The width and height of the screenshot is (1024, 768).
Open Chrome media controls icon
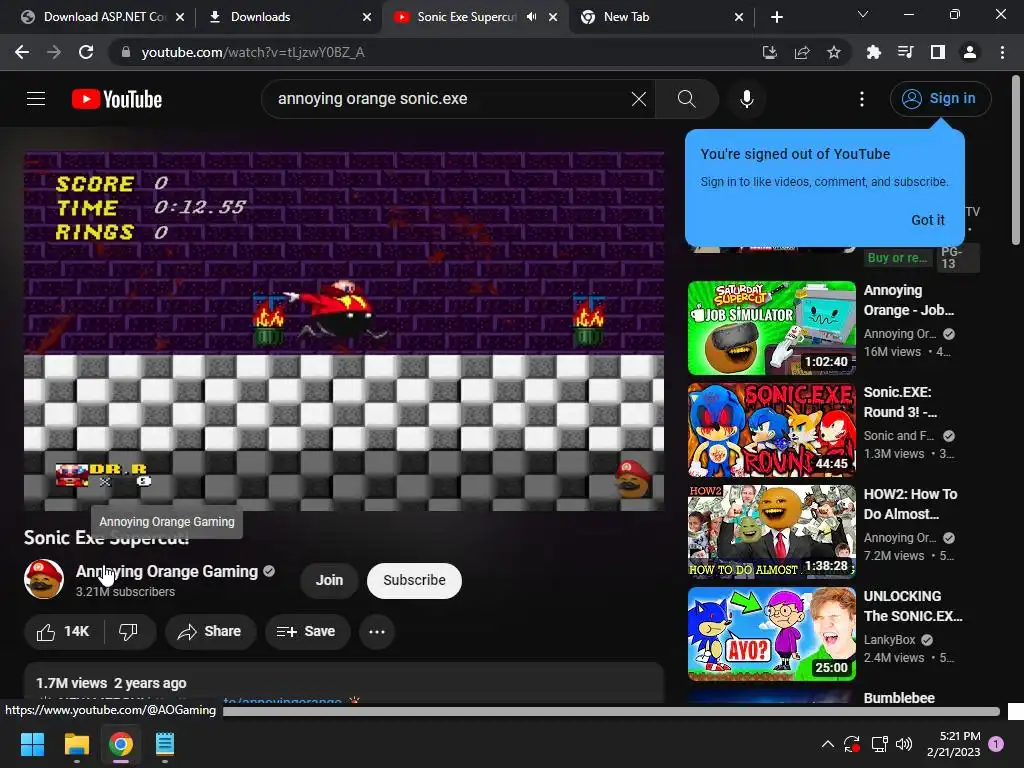tap(905, 52)
